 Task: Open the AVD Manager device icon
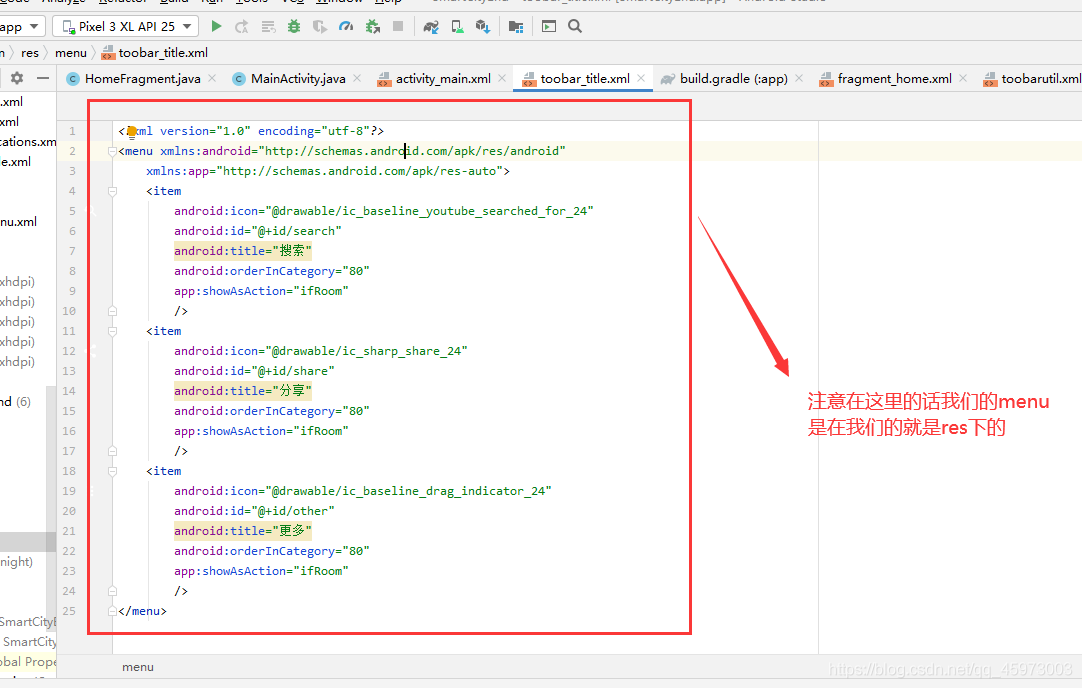coord(457,27)
